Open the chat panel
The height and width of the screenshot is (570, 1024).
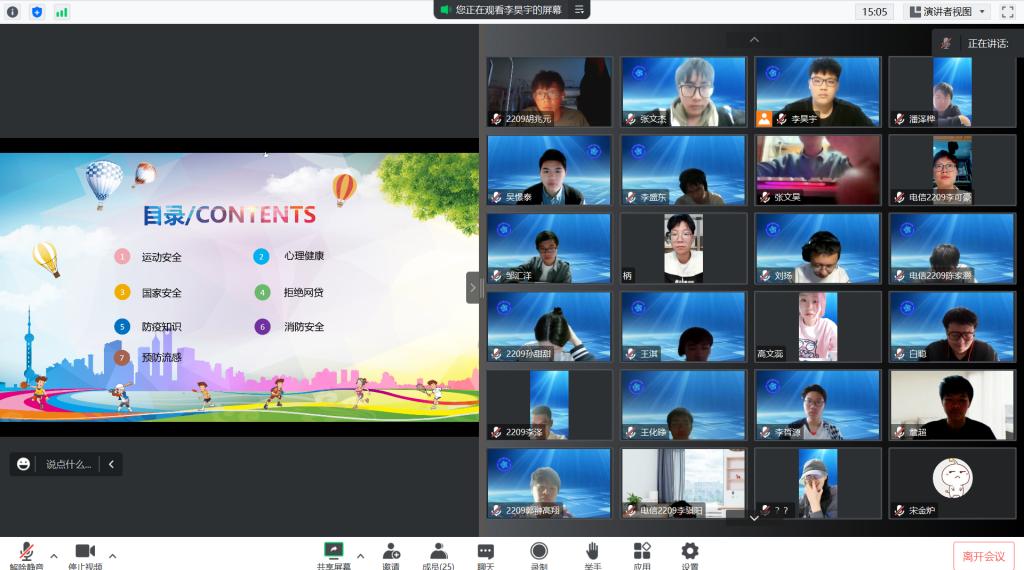tap(485, 553)
